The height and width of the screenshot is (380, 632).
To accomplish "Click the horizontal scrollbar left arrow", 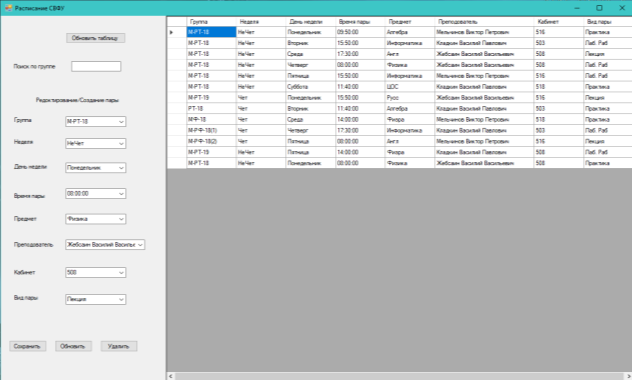I will point(171,376).
